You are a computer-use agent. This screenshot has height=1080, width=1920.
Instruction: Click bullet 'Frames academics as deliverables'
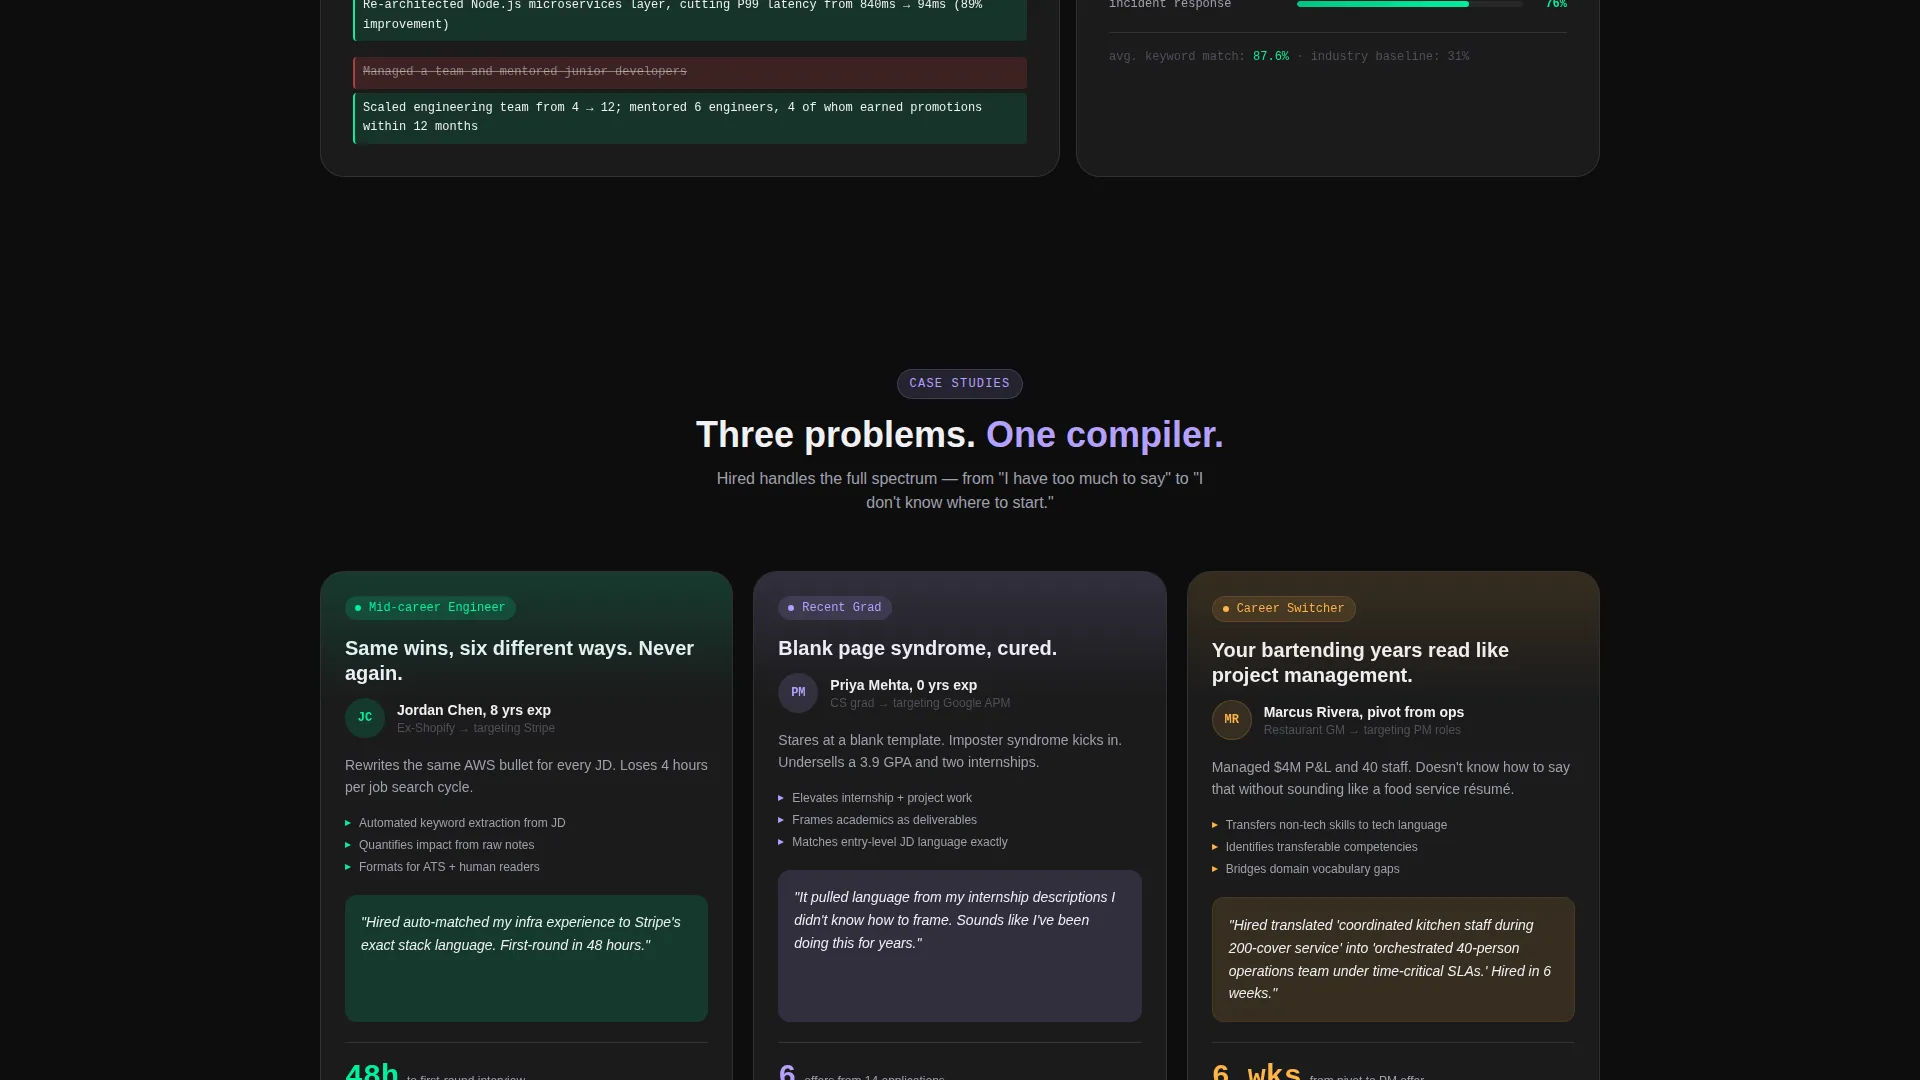884,820
